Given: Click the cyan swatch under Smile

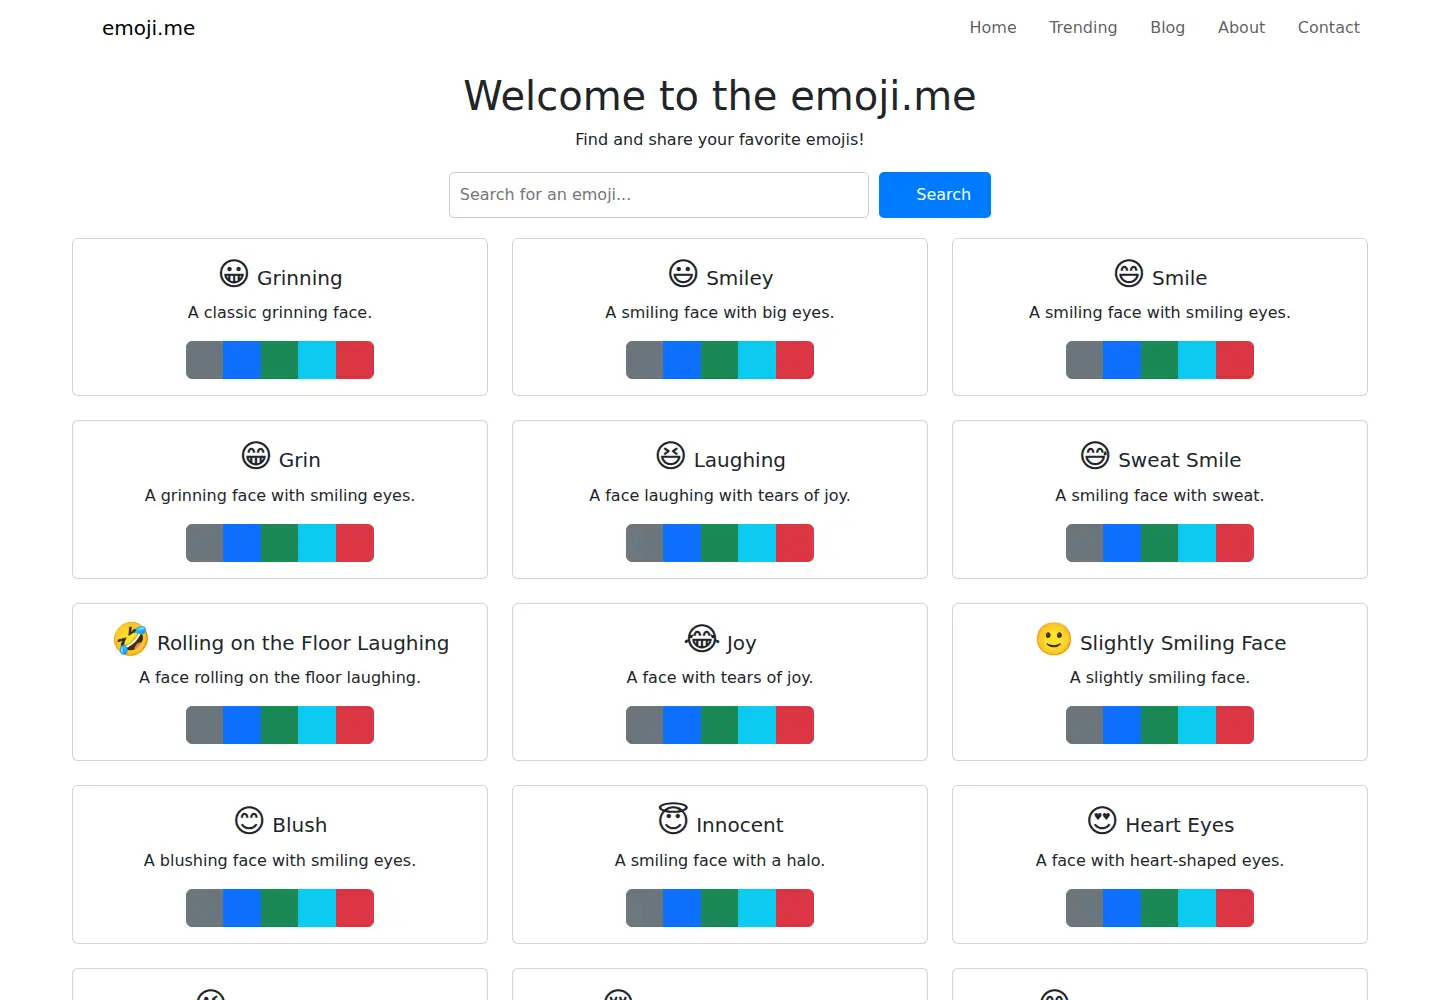Looking at the screenshot, I should pos(1197,360).
